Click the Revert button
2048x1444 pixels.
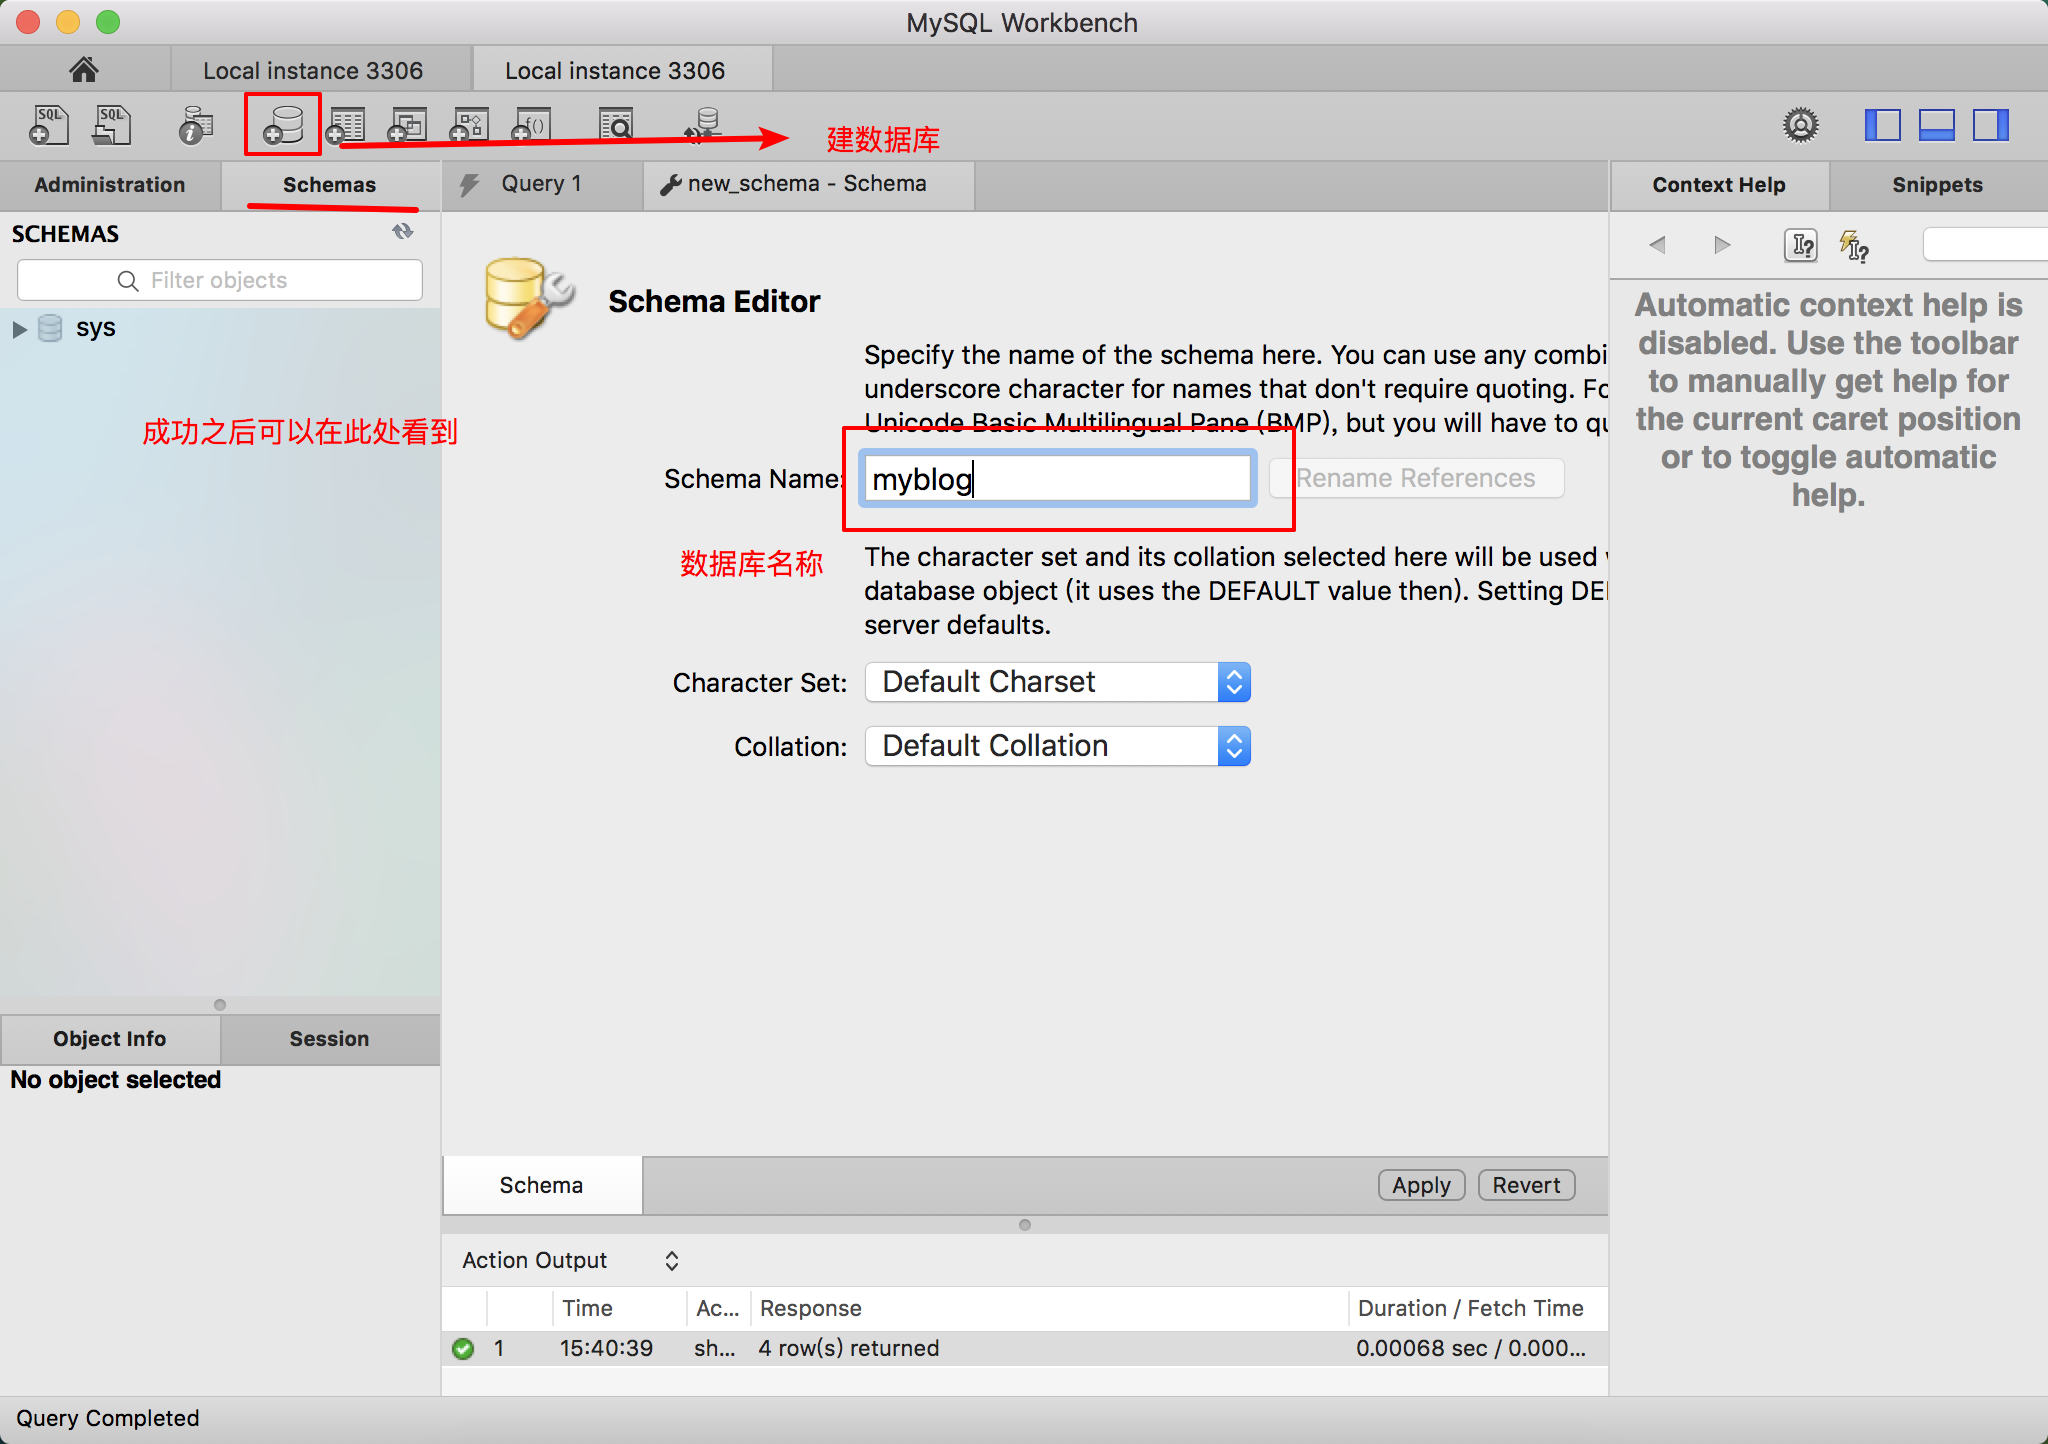point(1526,1185)
